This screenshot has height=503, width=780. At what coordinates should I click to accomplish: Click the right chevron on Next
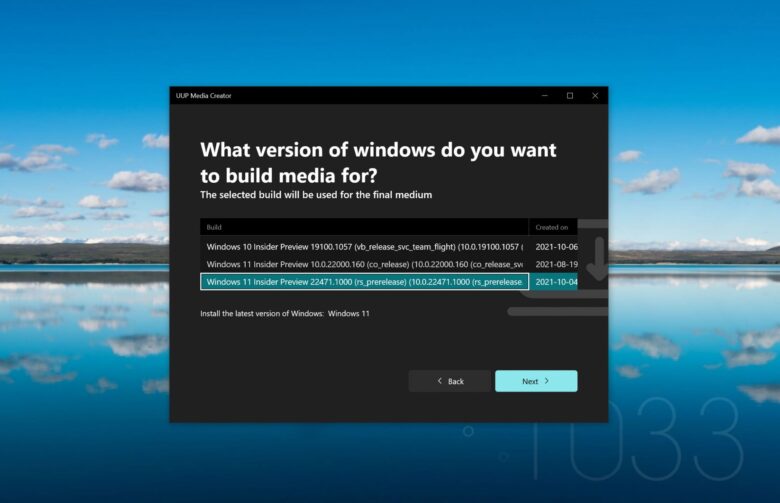click(547, 381)
